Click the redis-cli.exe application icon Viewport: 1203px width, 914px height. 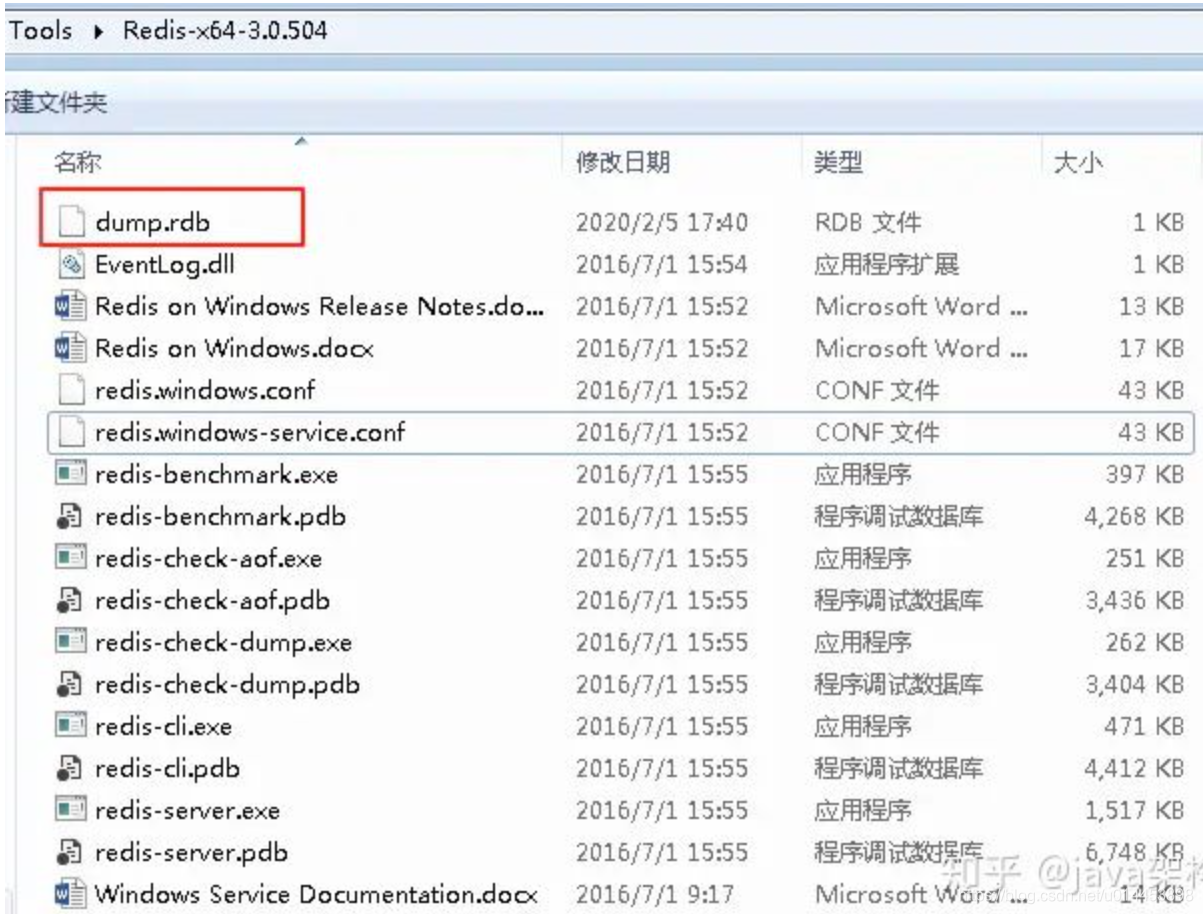tap(70, 726)
